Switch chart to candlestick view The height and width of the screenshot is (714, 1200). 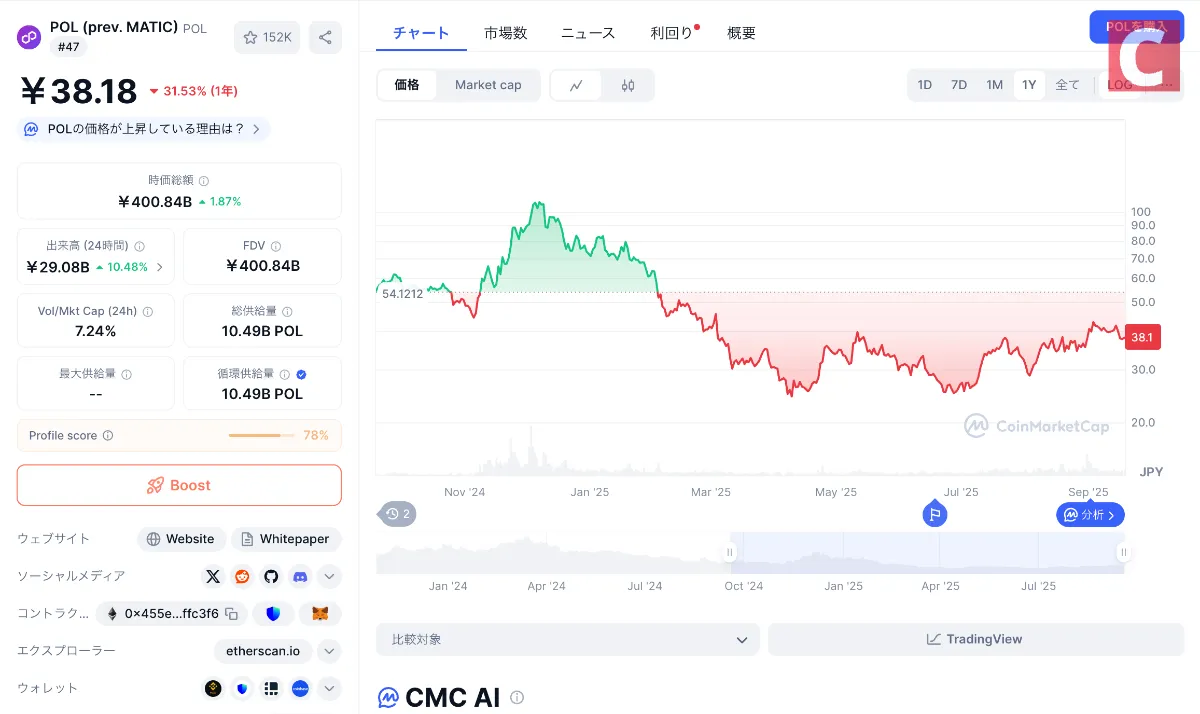click(628, 85)
